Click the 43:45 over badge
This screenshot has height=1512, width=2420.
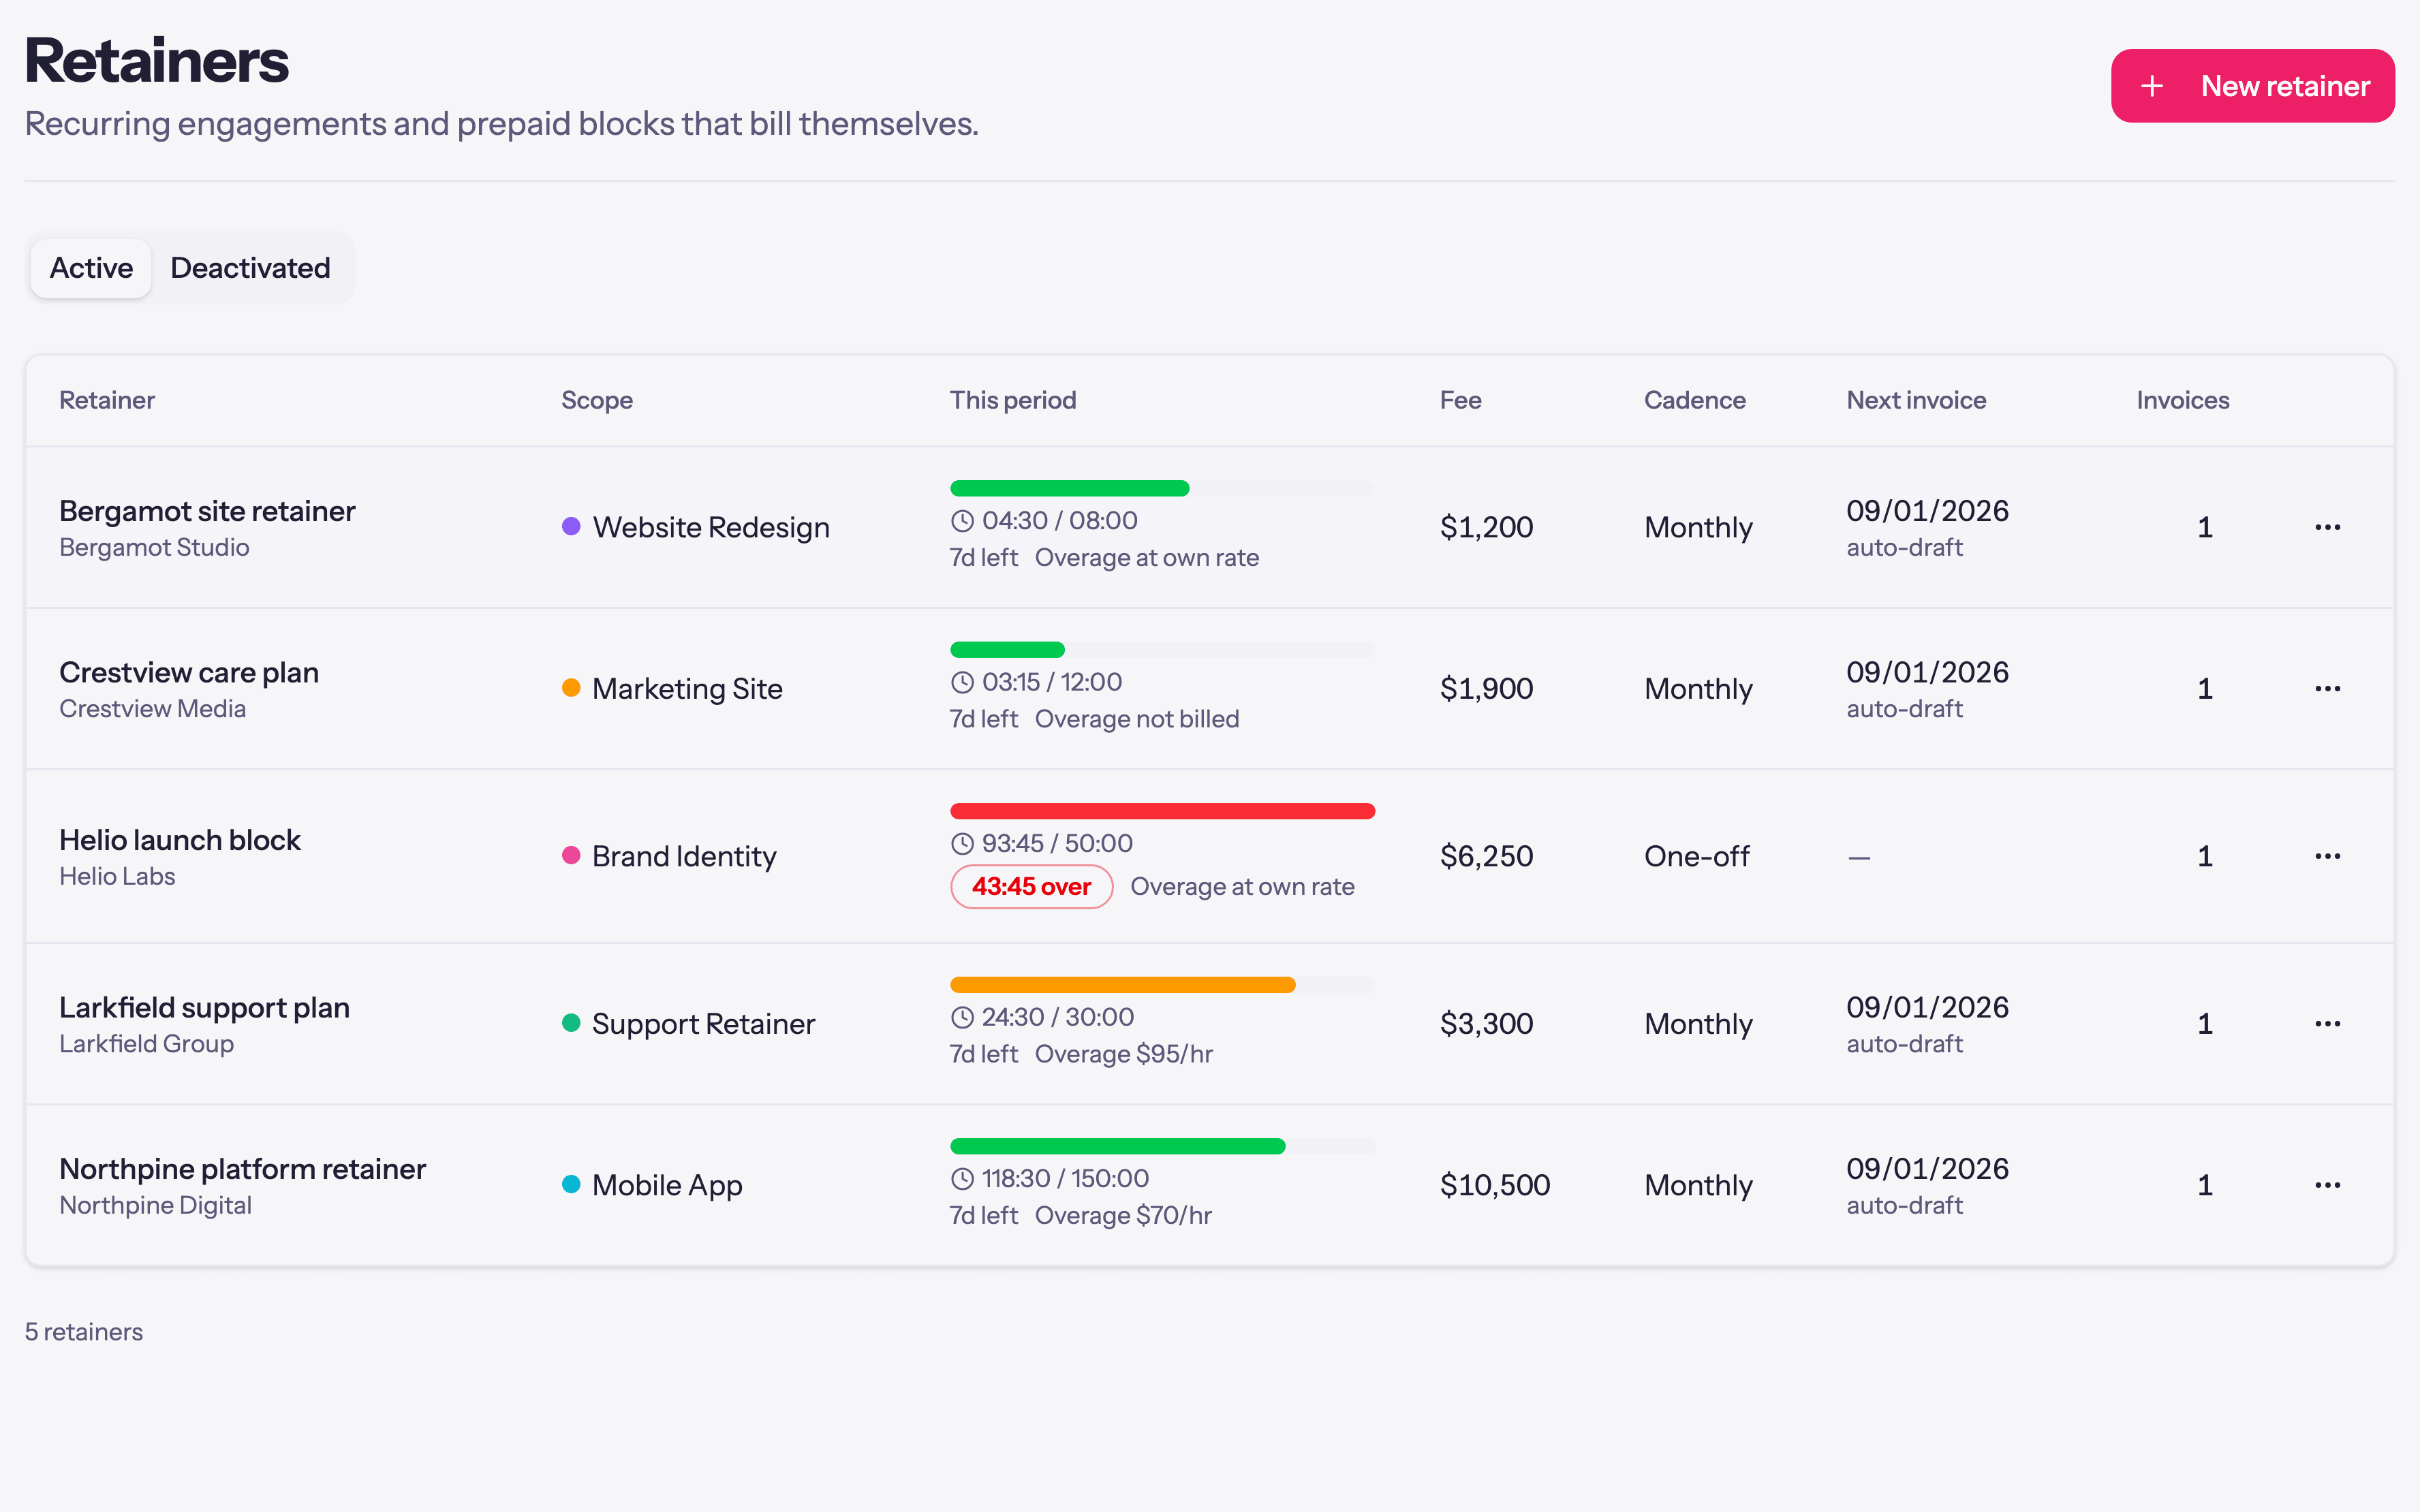click(1031, 887)
